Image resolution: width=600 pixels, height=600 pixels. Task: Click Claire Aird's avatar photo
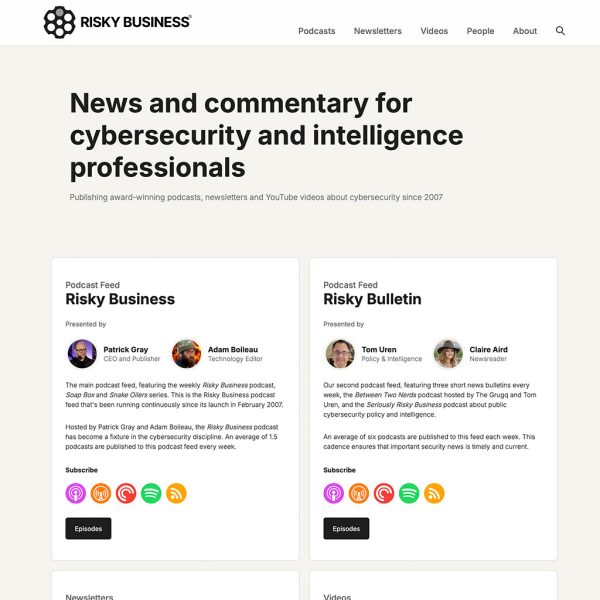pyautogui.click(x=448, y=354)
